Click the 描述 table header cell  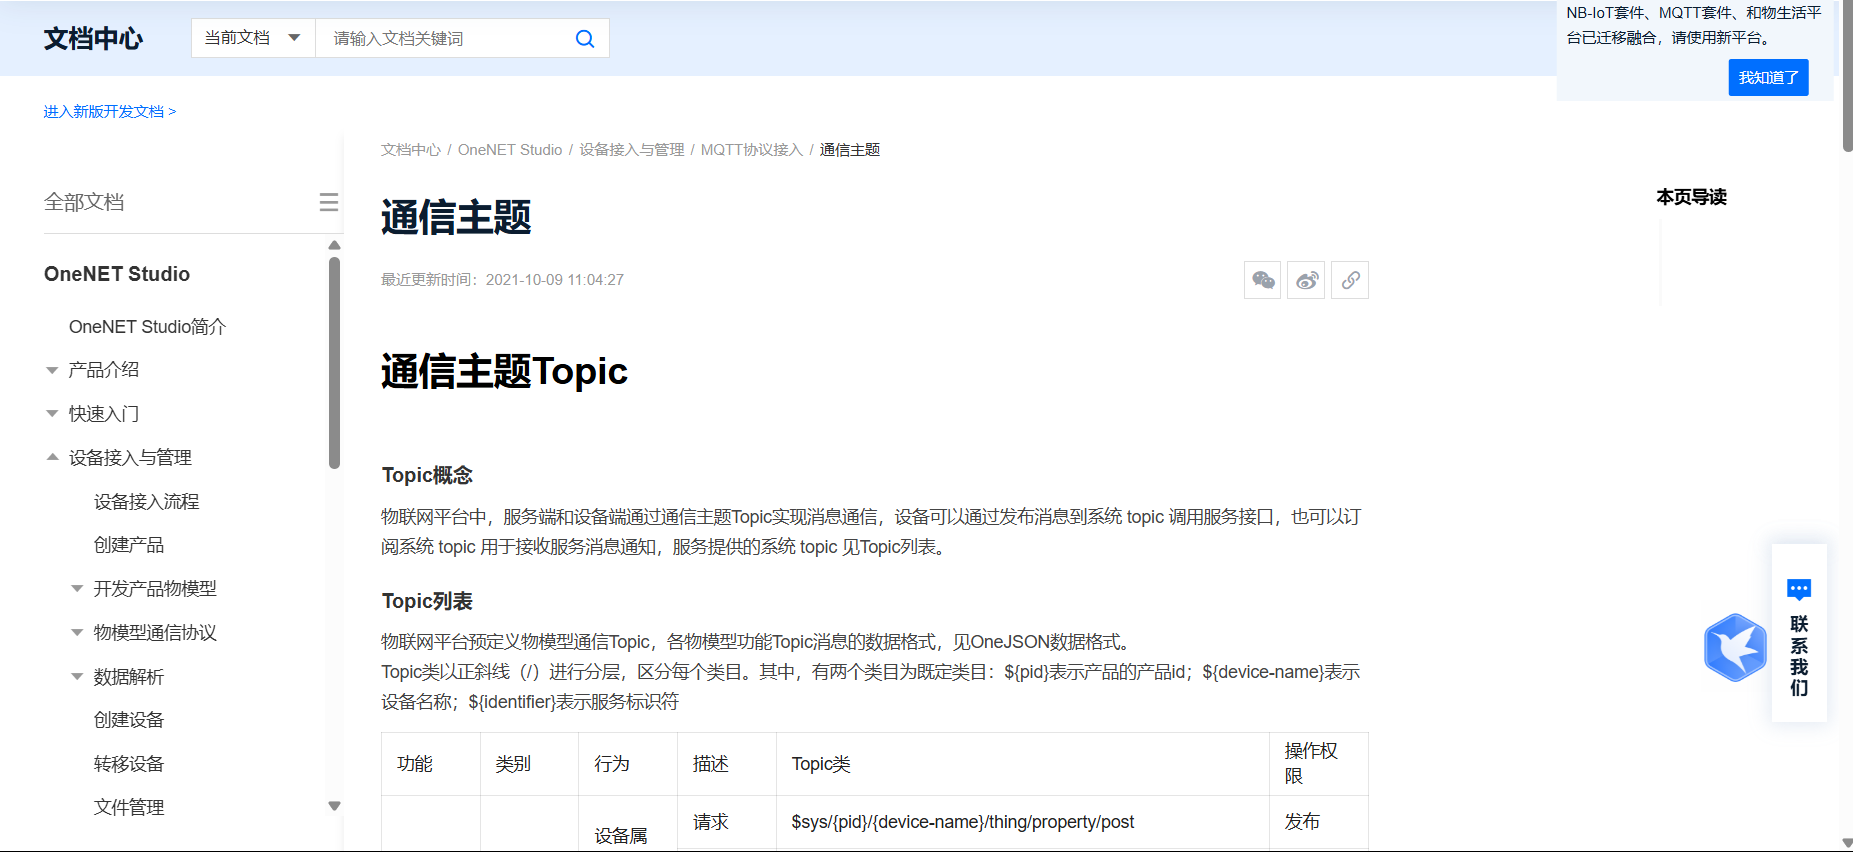click(727, 764)
